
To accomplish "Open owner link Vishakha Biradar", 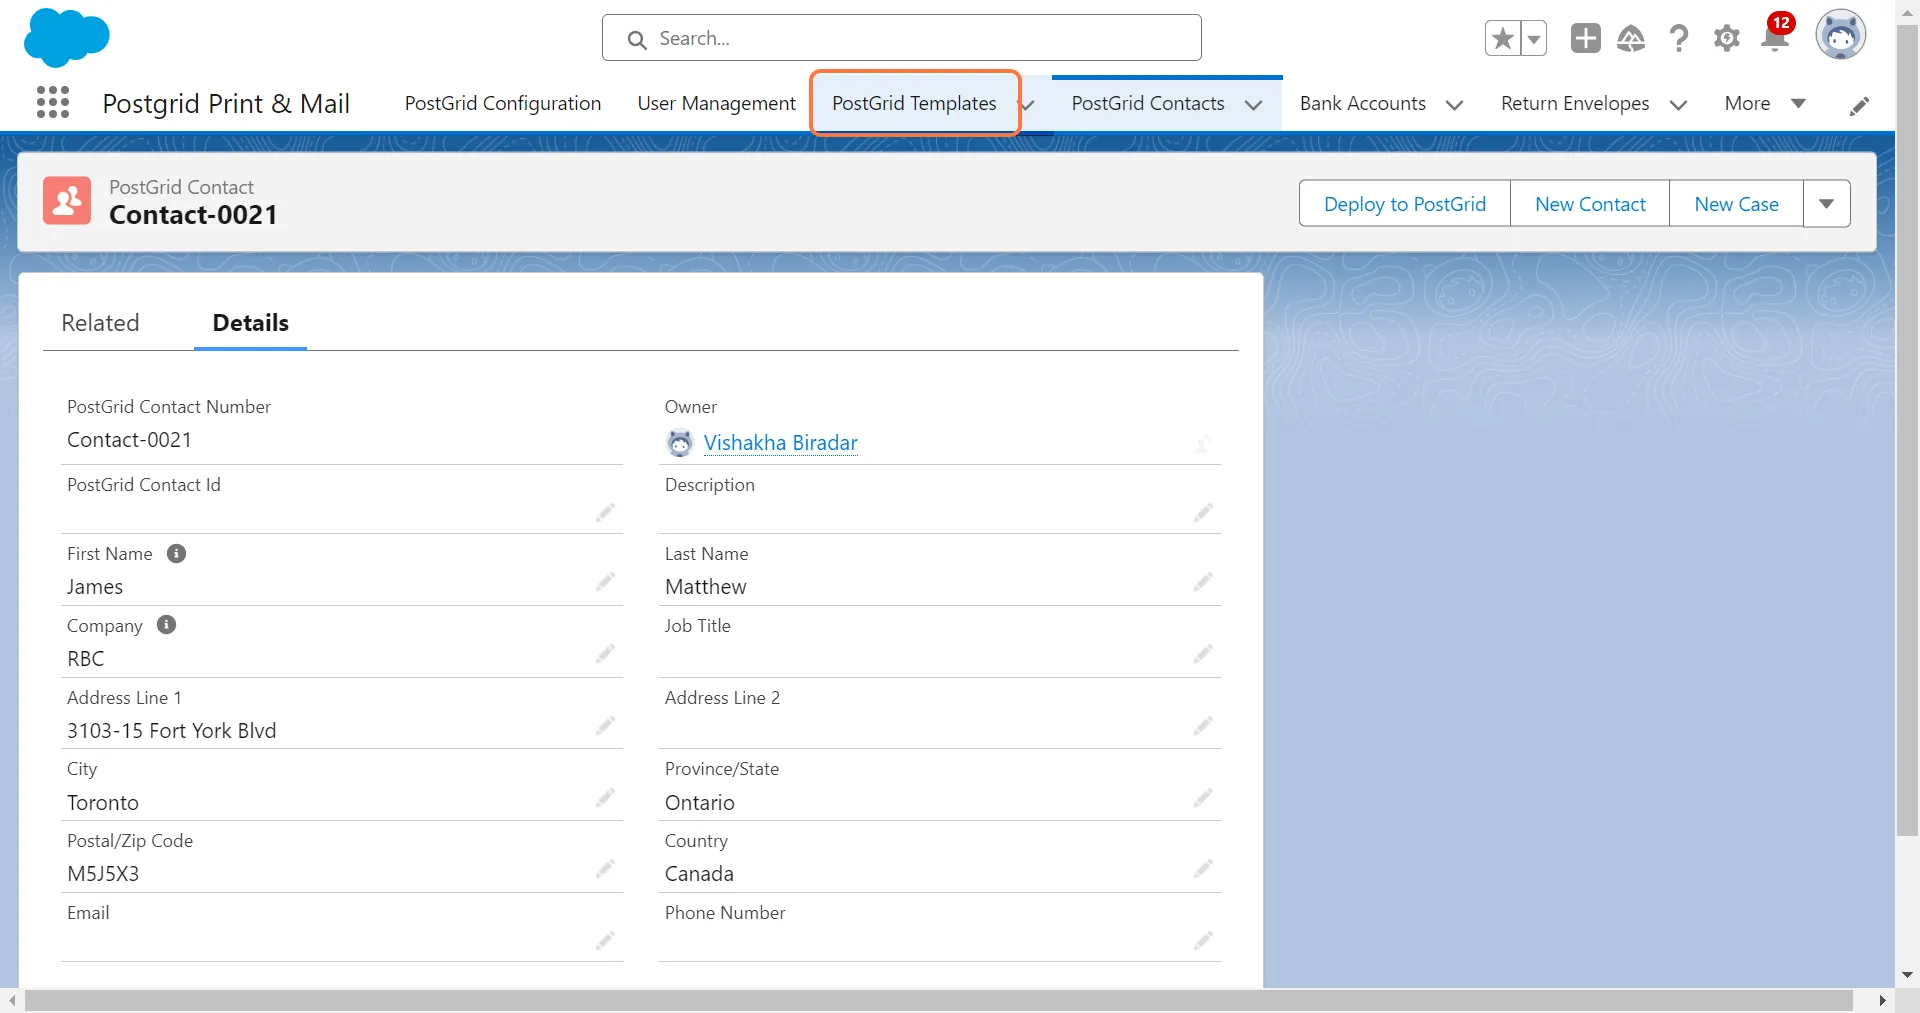I will pos(780,443).
